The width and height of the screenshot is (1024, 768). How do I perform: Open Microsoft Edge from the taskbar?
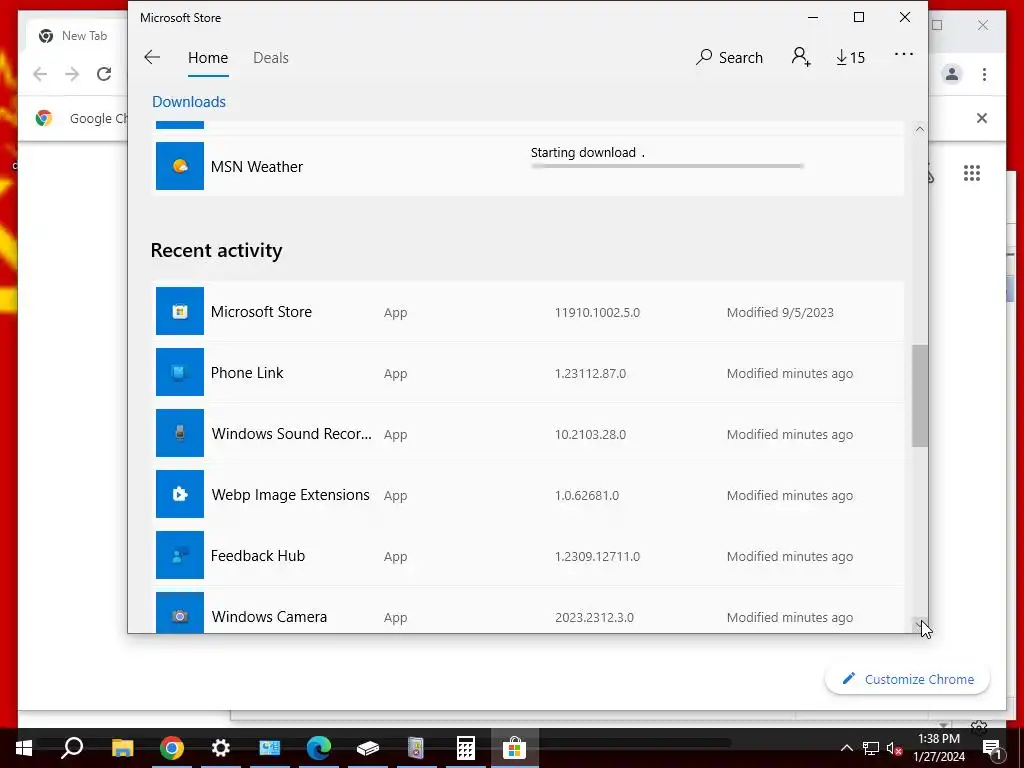point(319,748)
